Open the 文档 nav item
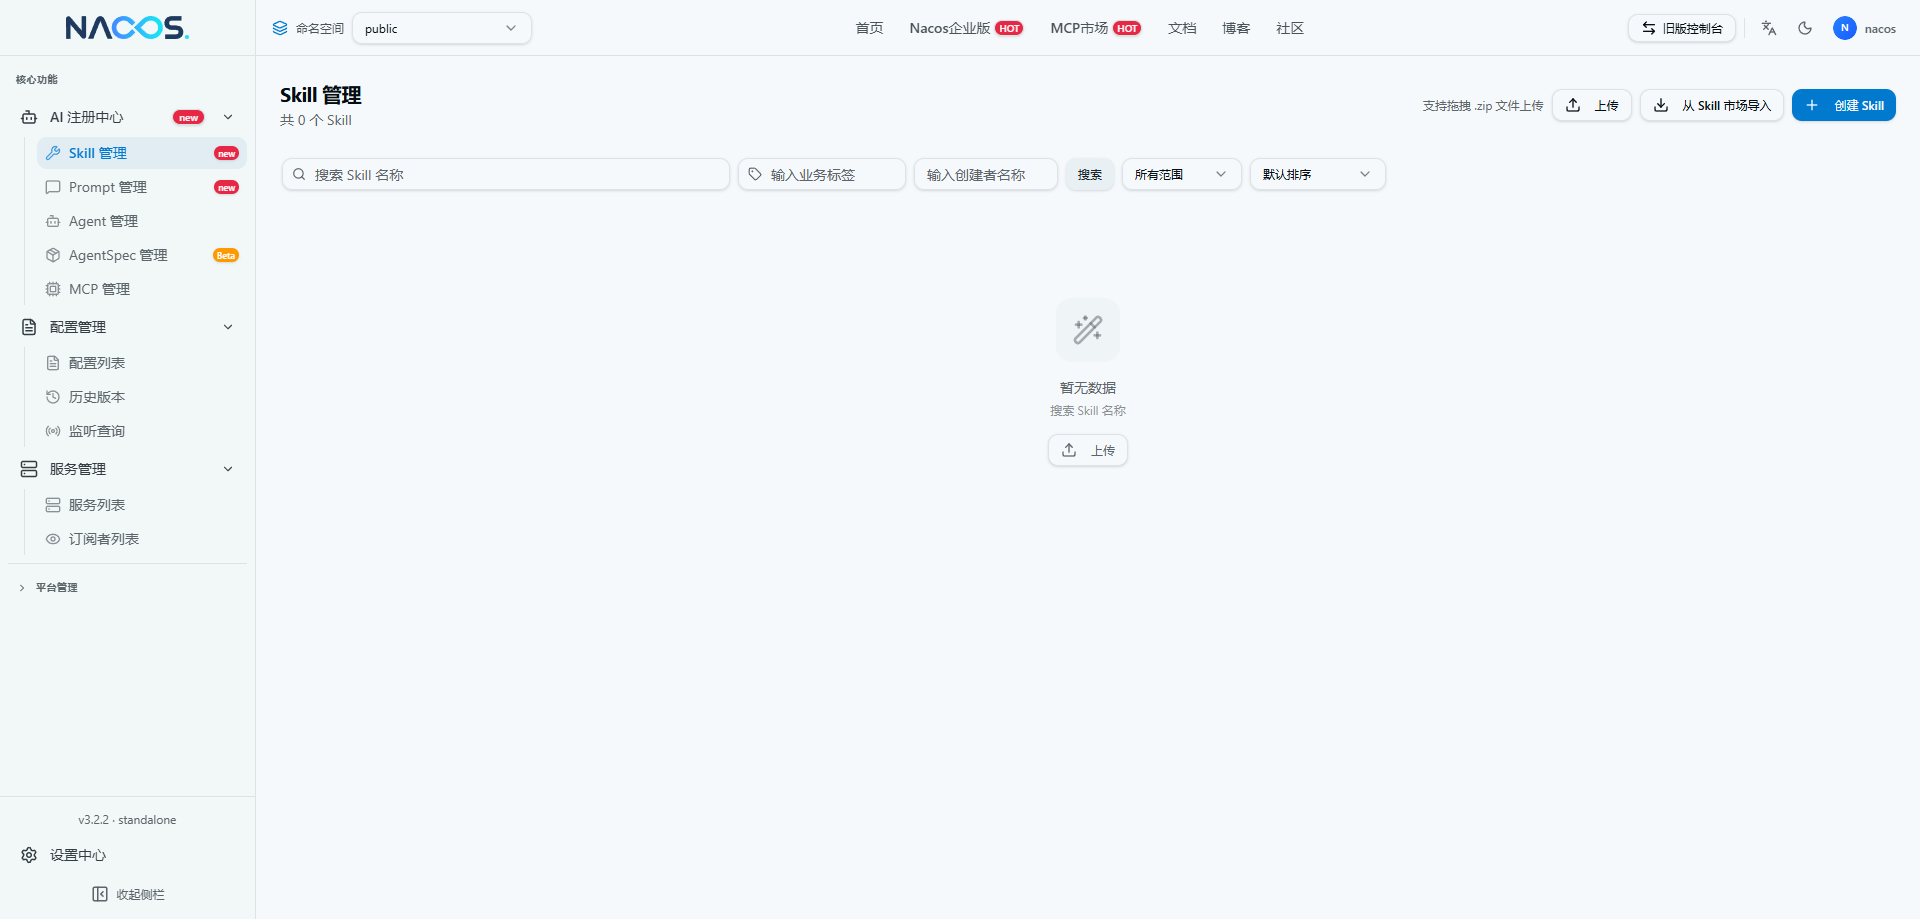 click(1182, 28)
